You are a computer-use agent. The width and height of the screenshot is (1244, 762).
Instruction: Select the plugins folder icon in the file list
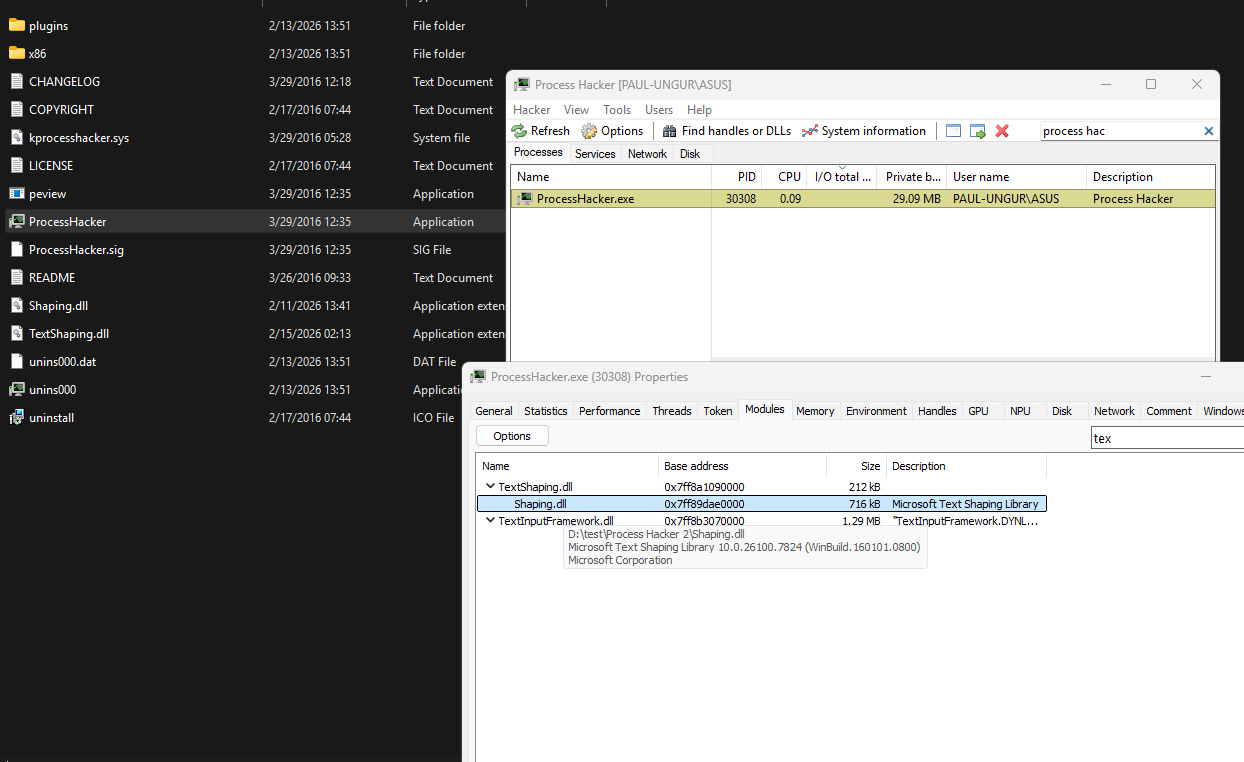[16, 26]
